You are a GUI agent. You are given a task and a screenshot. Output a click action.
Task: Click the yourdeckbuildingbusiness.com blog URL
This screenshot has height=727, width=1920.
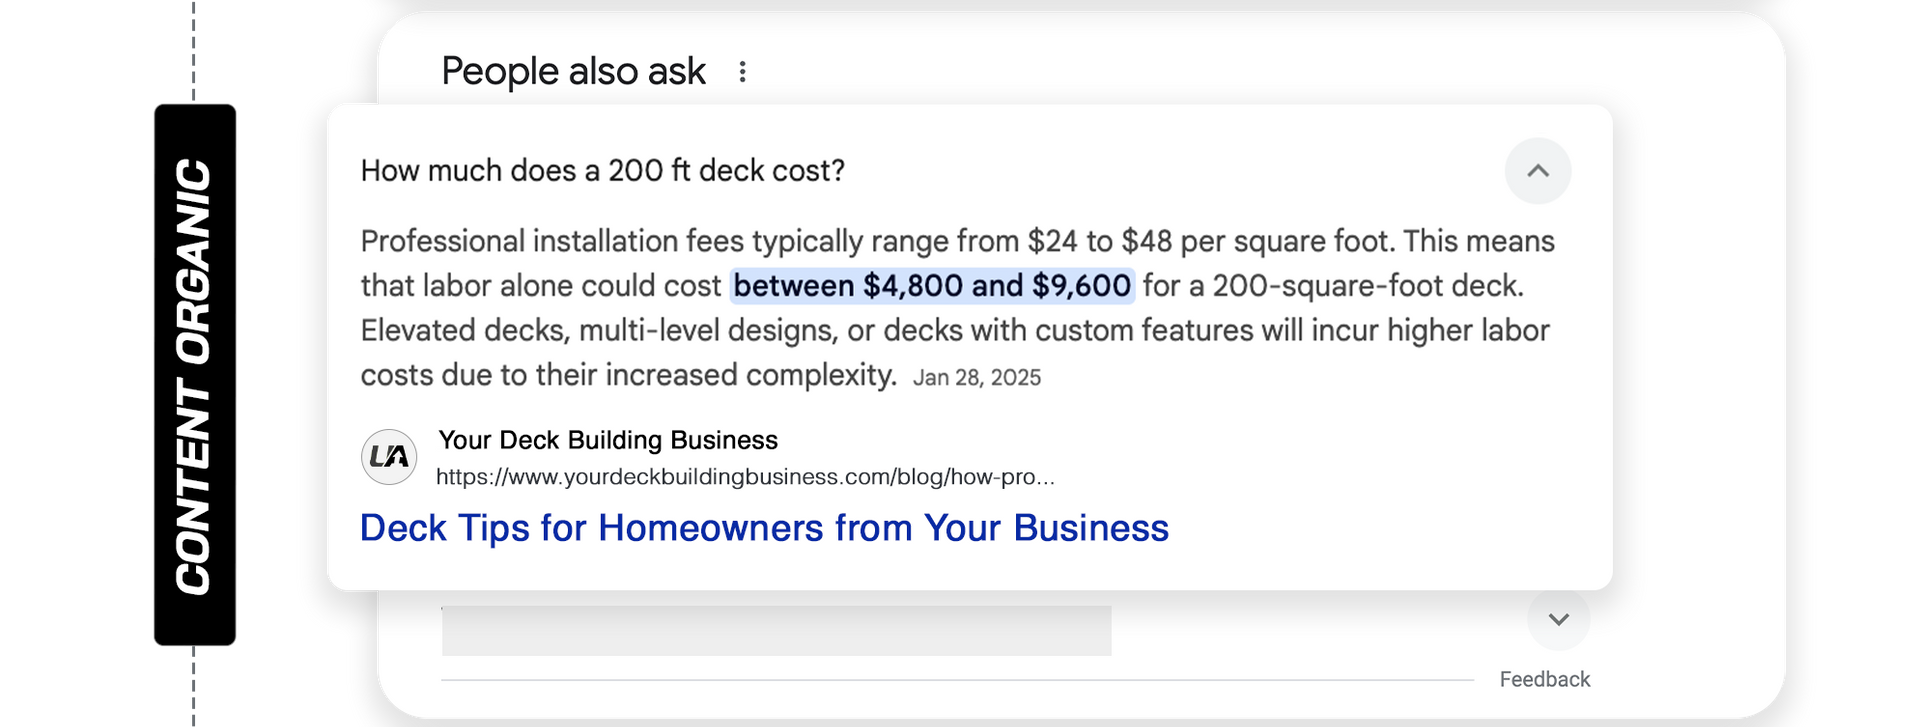coord(745,477)
